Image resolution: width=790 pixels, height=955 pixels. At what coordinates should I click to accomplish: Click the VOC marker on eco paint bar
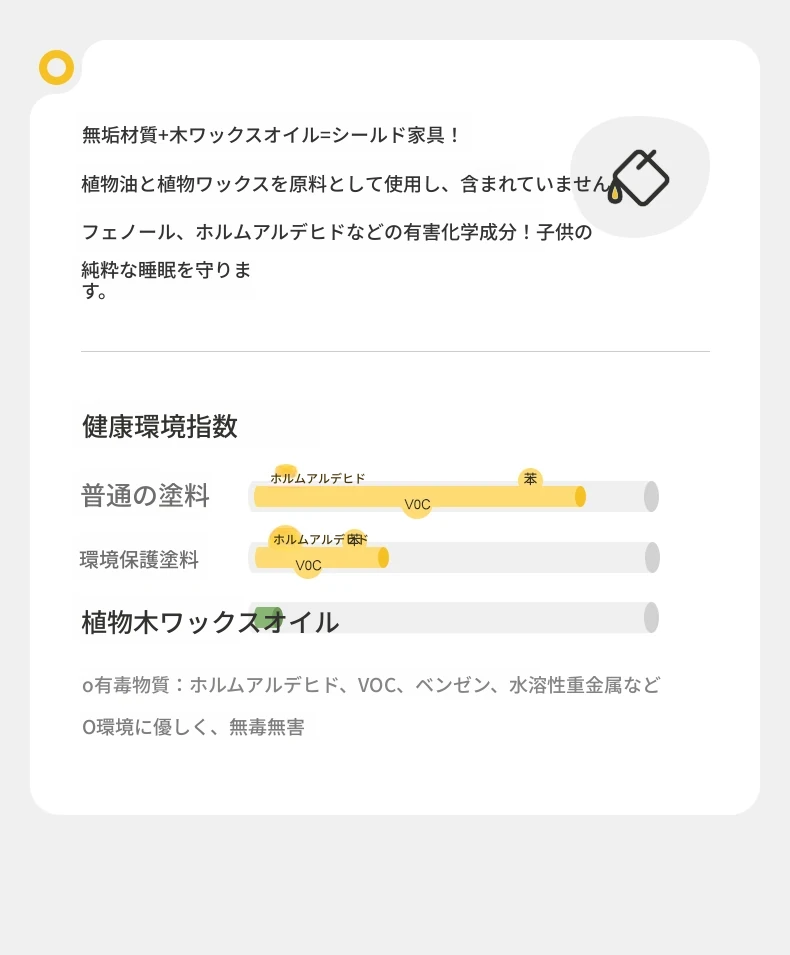point(308,565)
